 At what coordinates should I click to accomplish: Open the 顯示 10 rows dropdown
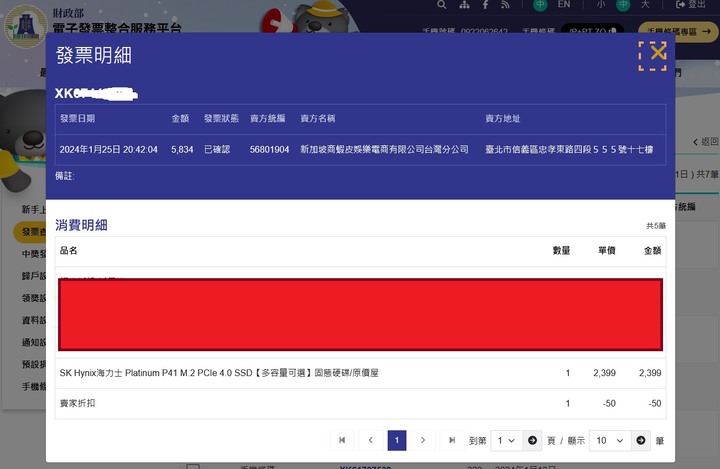point(610,441)
